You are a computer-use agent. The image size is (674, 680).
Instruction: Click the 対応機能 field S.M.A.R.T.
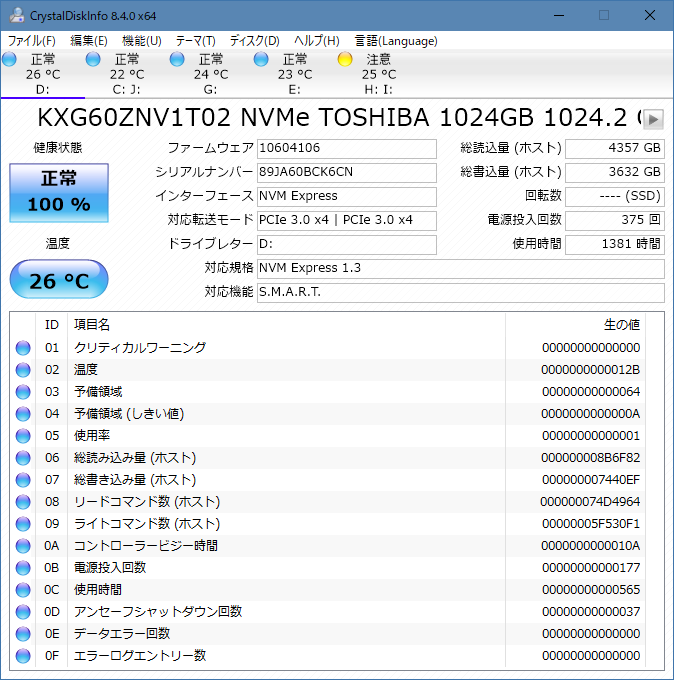(461, 293)
